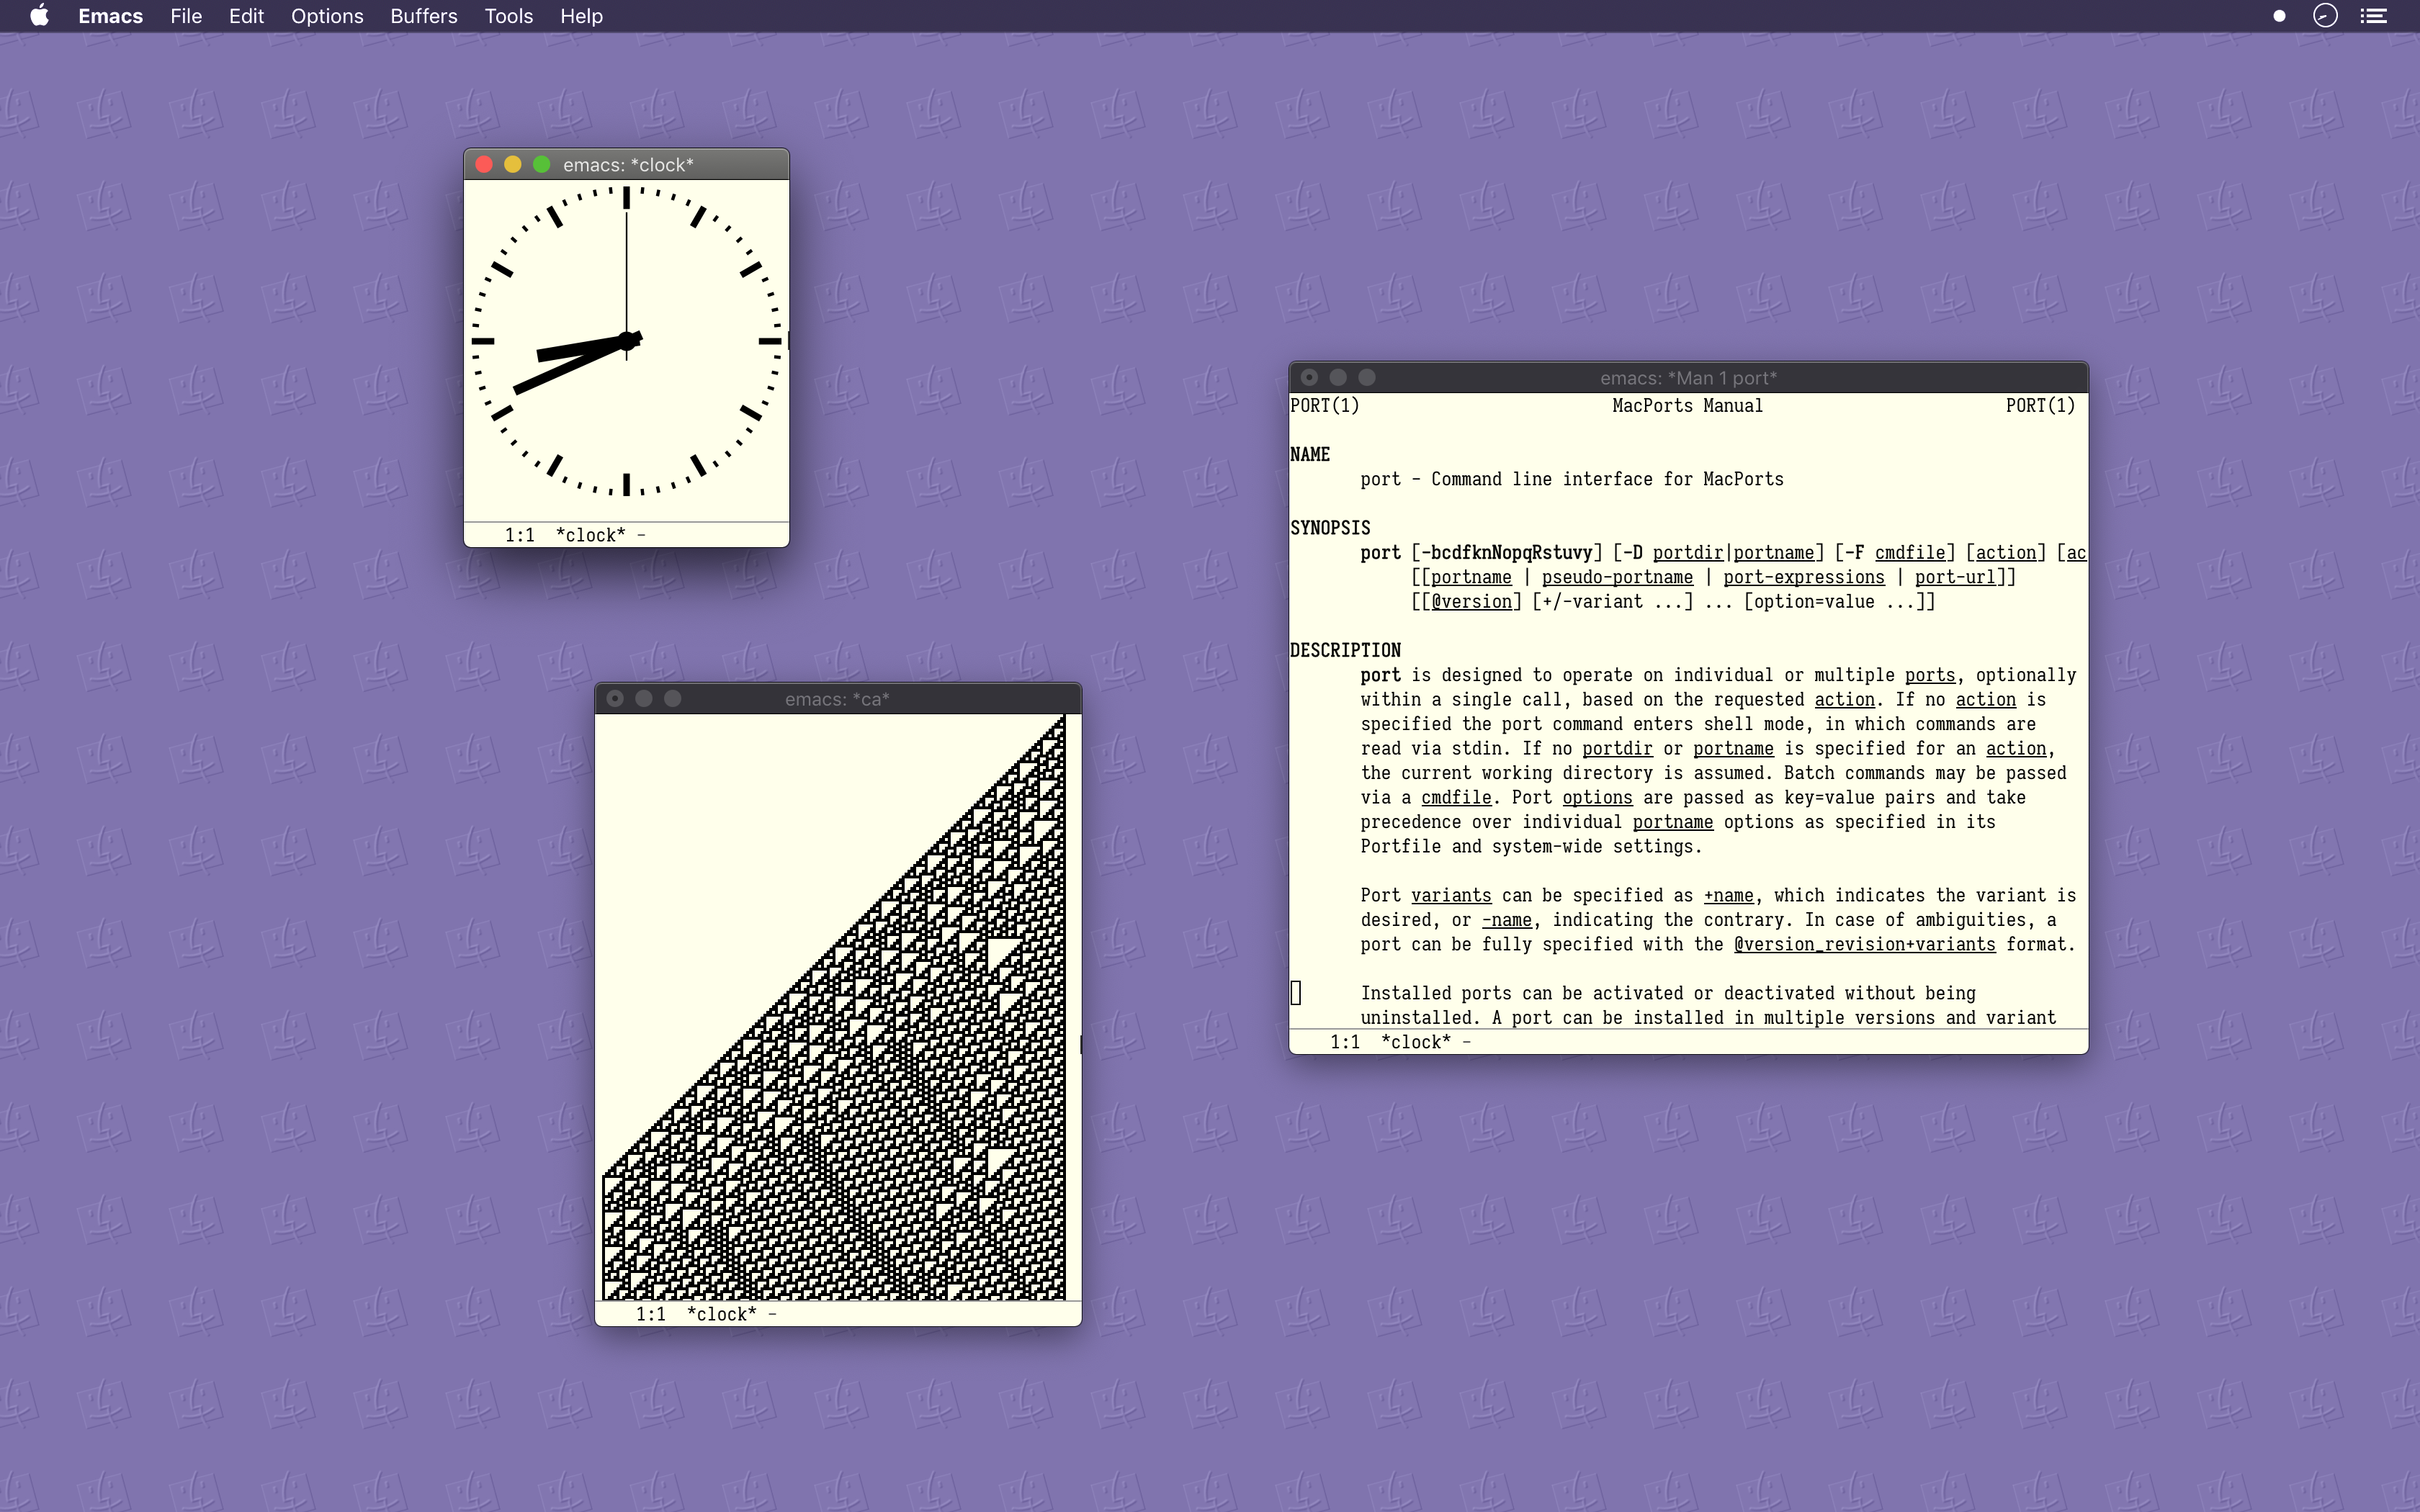Click the underlined port-expressions link
2420x1512 pixels.
pos(1803,578)
